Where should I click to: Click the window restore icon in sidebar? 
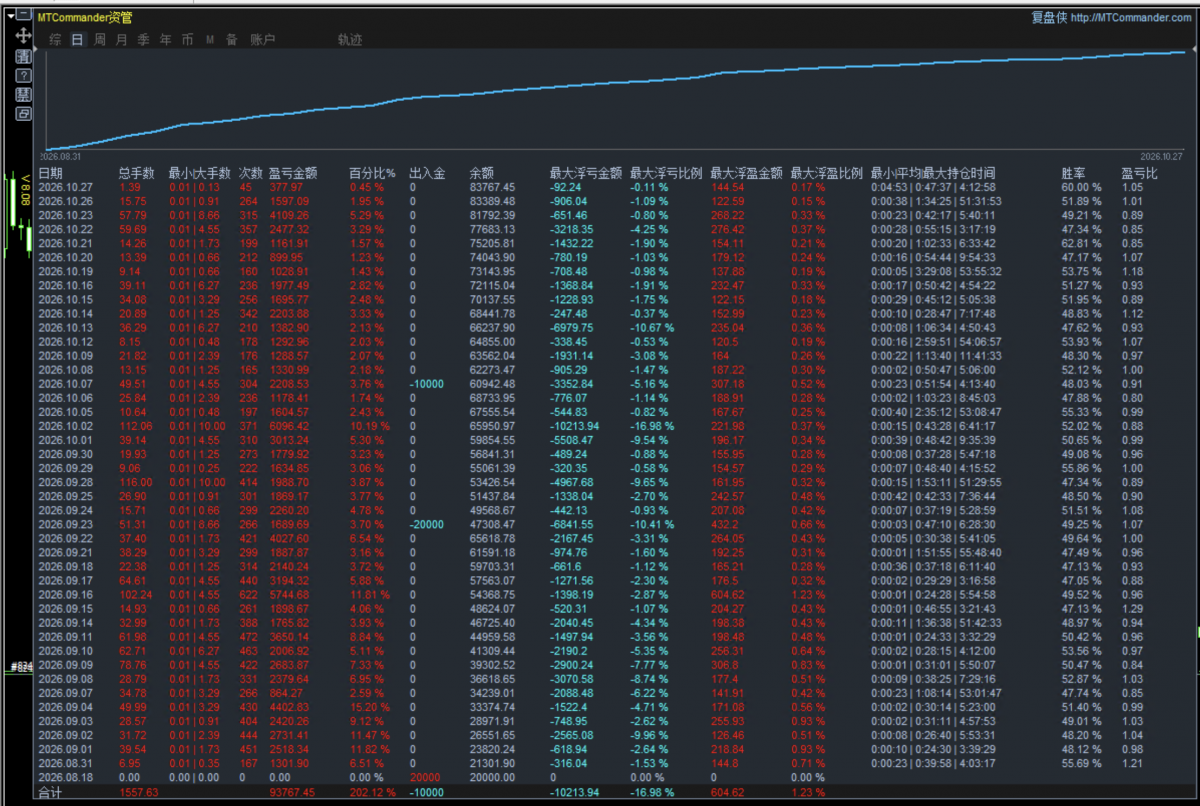coord(23,114)
